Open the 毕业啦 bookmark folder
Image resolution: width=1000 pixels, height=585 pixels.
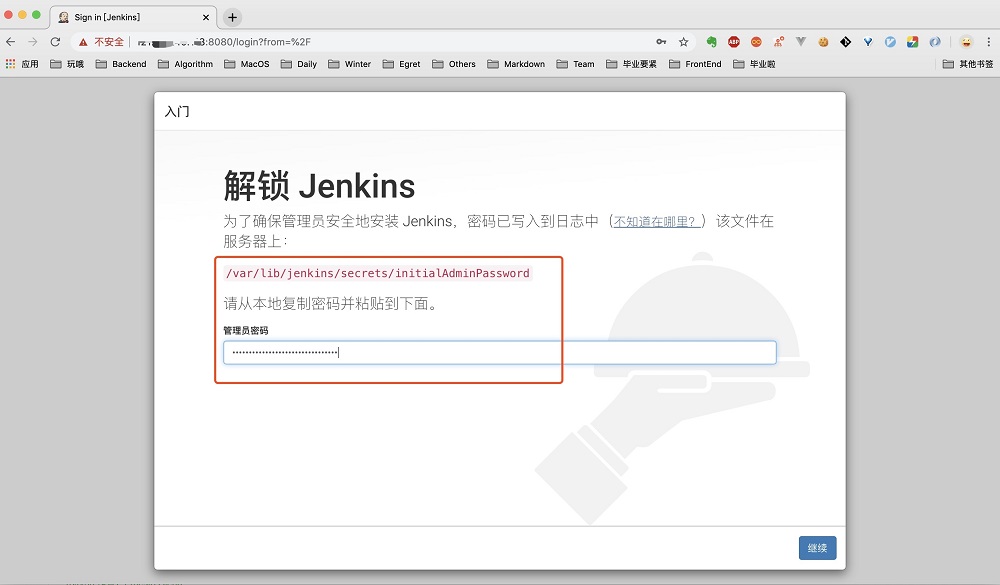click(x=754, y=64)
